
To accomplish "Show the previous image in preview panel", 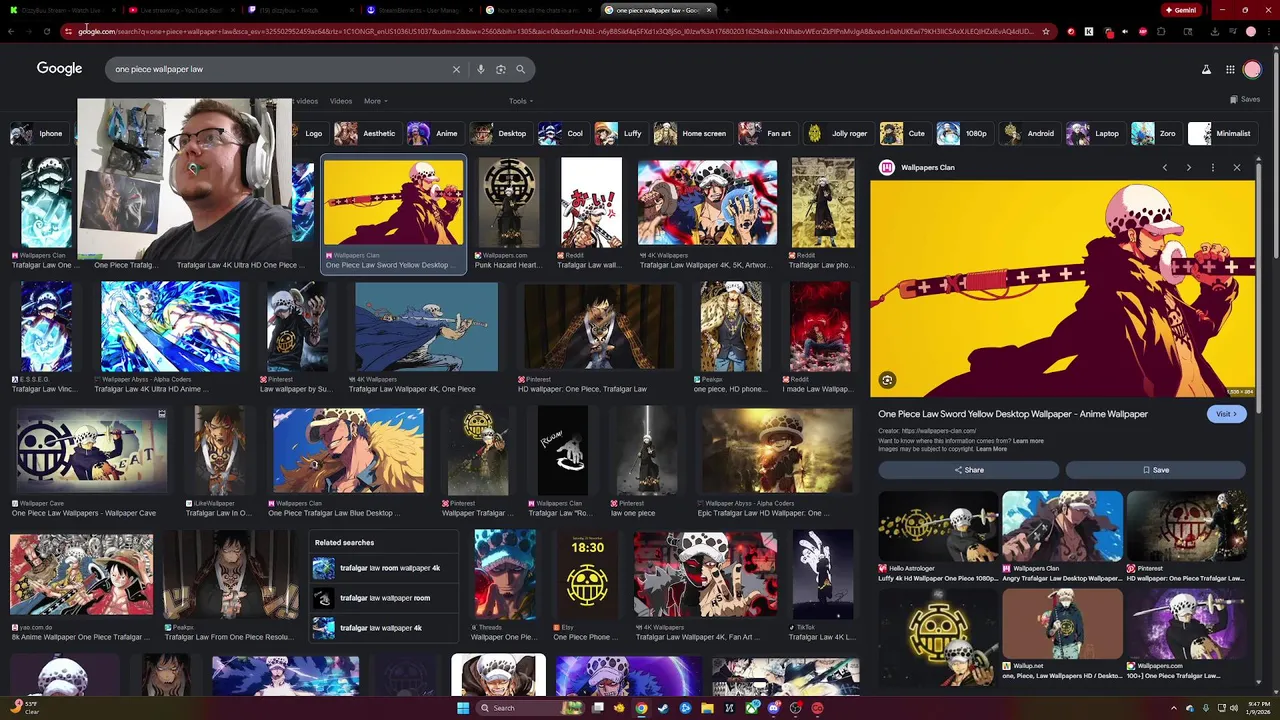I will [x=1165, y=168].
